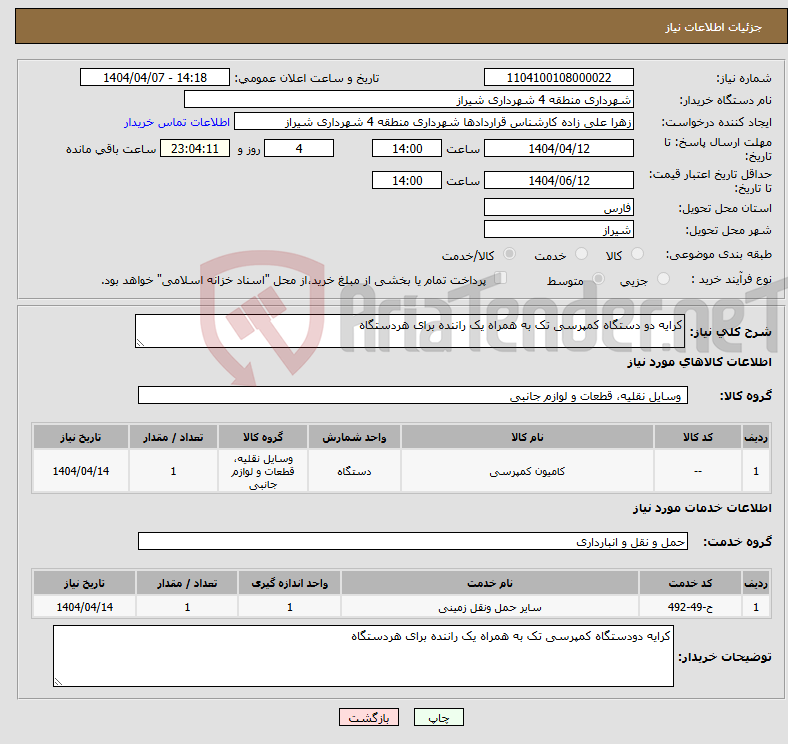Click the remaining time field 23:04:11
This screenshot has width=788, height=744.
click(195, 148)
